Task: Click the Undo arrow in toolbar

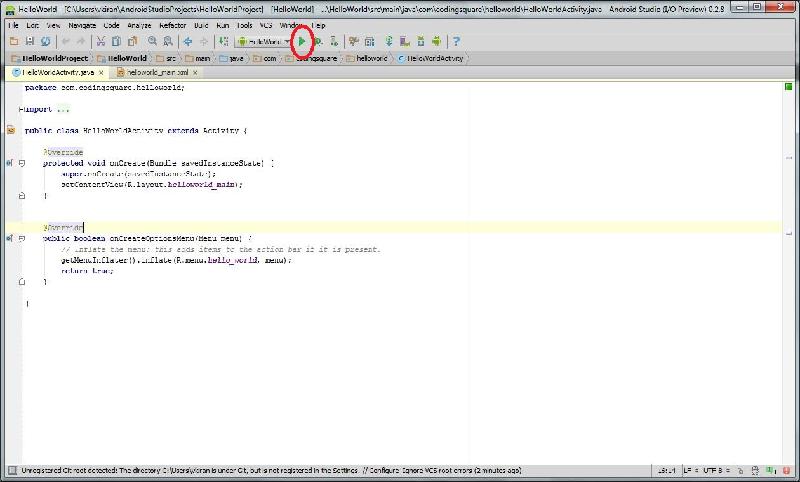Action: [66, 41]
